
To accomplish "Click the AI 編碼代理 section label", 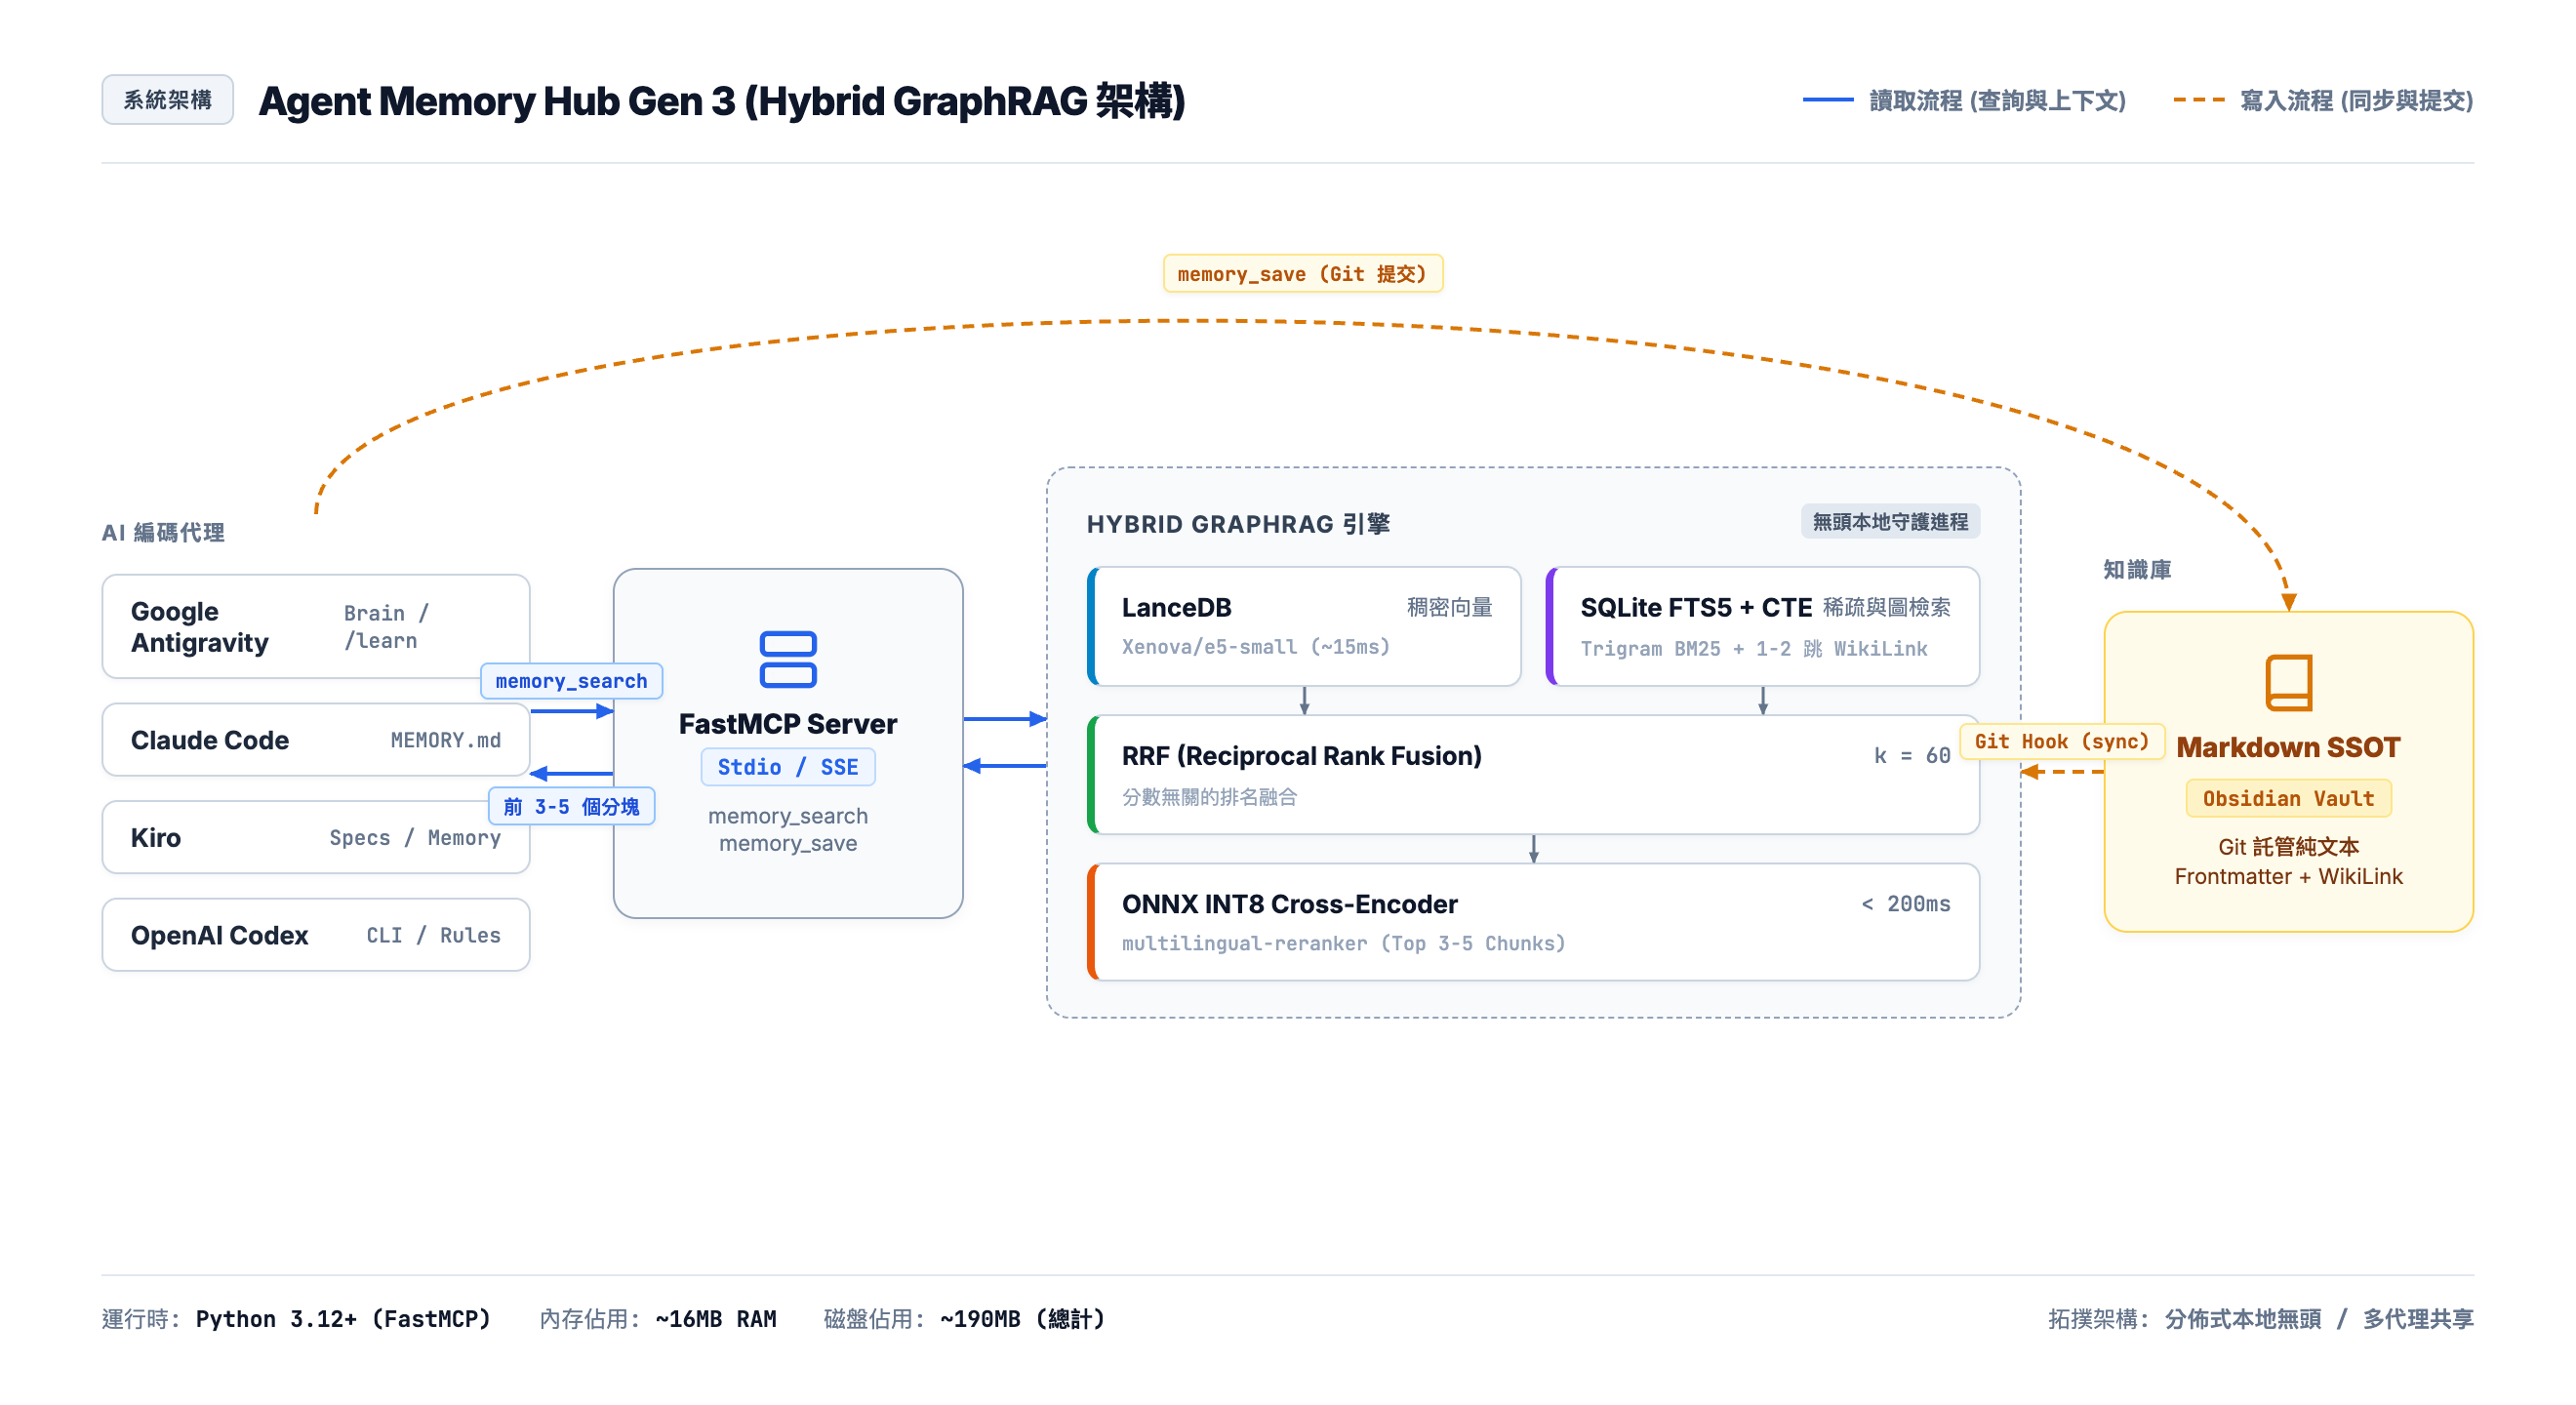I will 163,532.
